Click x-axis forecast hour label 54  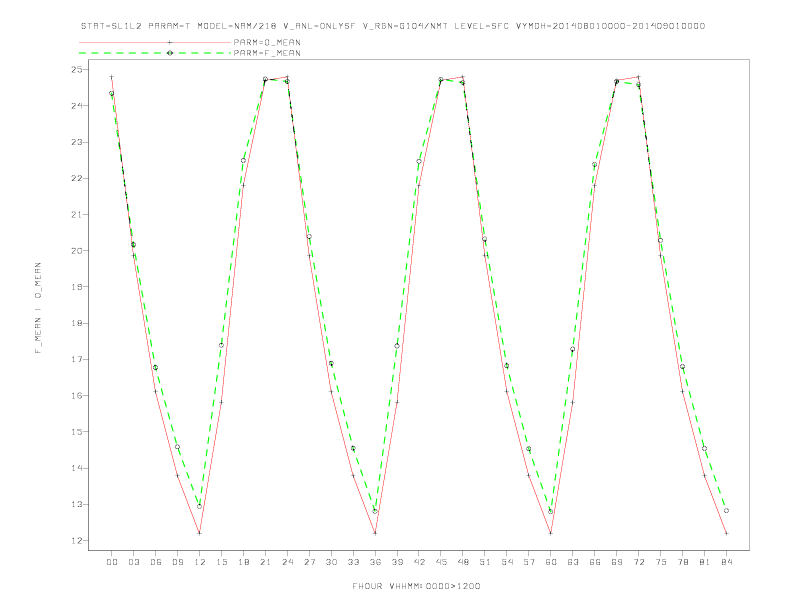[507, 562]
